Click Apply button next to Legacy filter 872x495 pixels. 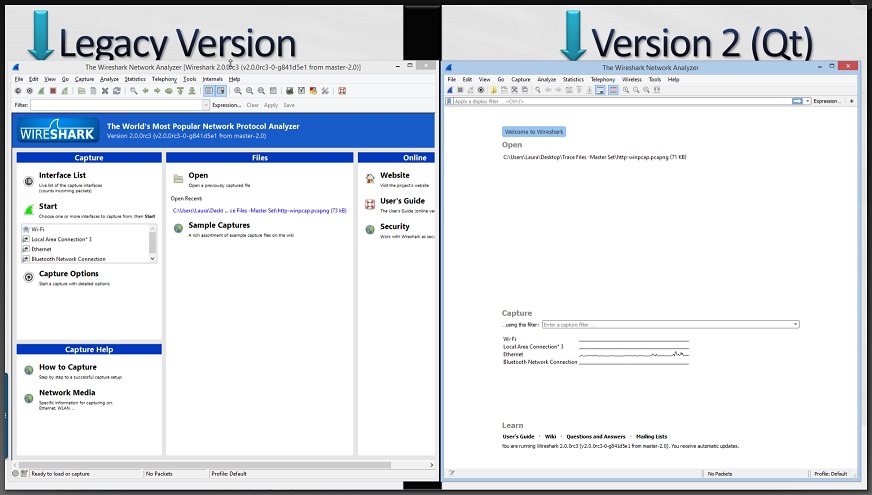pyautogui.click(x=271, y=105)
